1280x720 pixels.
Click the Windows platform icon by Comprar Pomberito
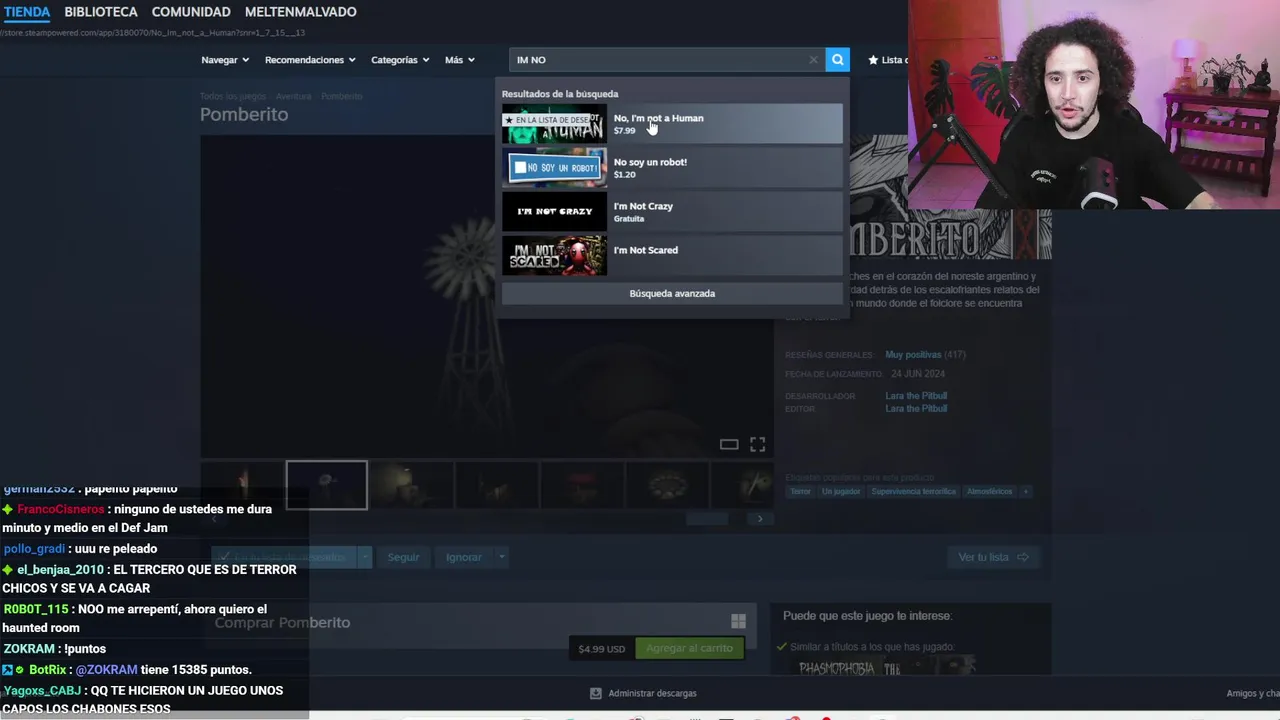click(x=738, y=621)
